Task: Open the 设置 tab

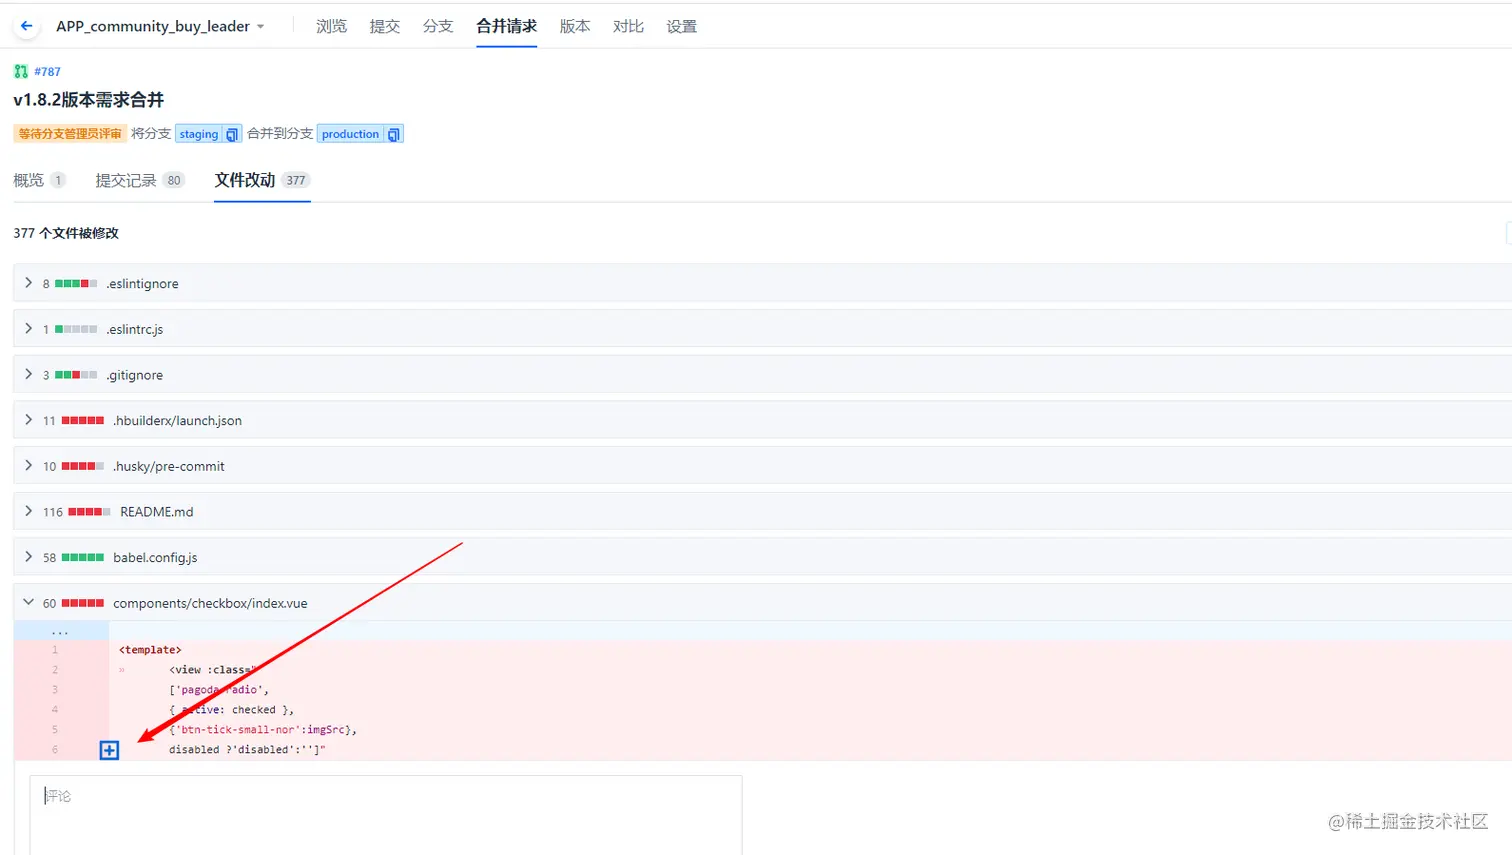Action: point(681,26)
